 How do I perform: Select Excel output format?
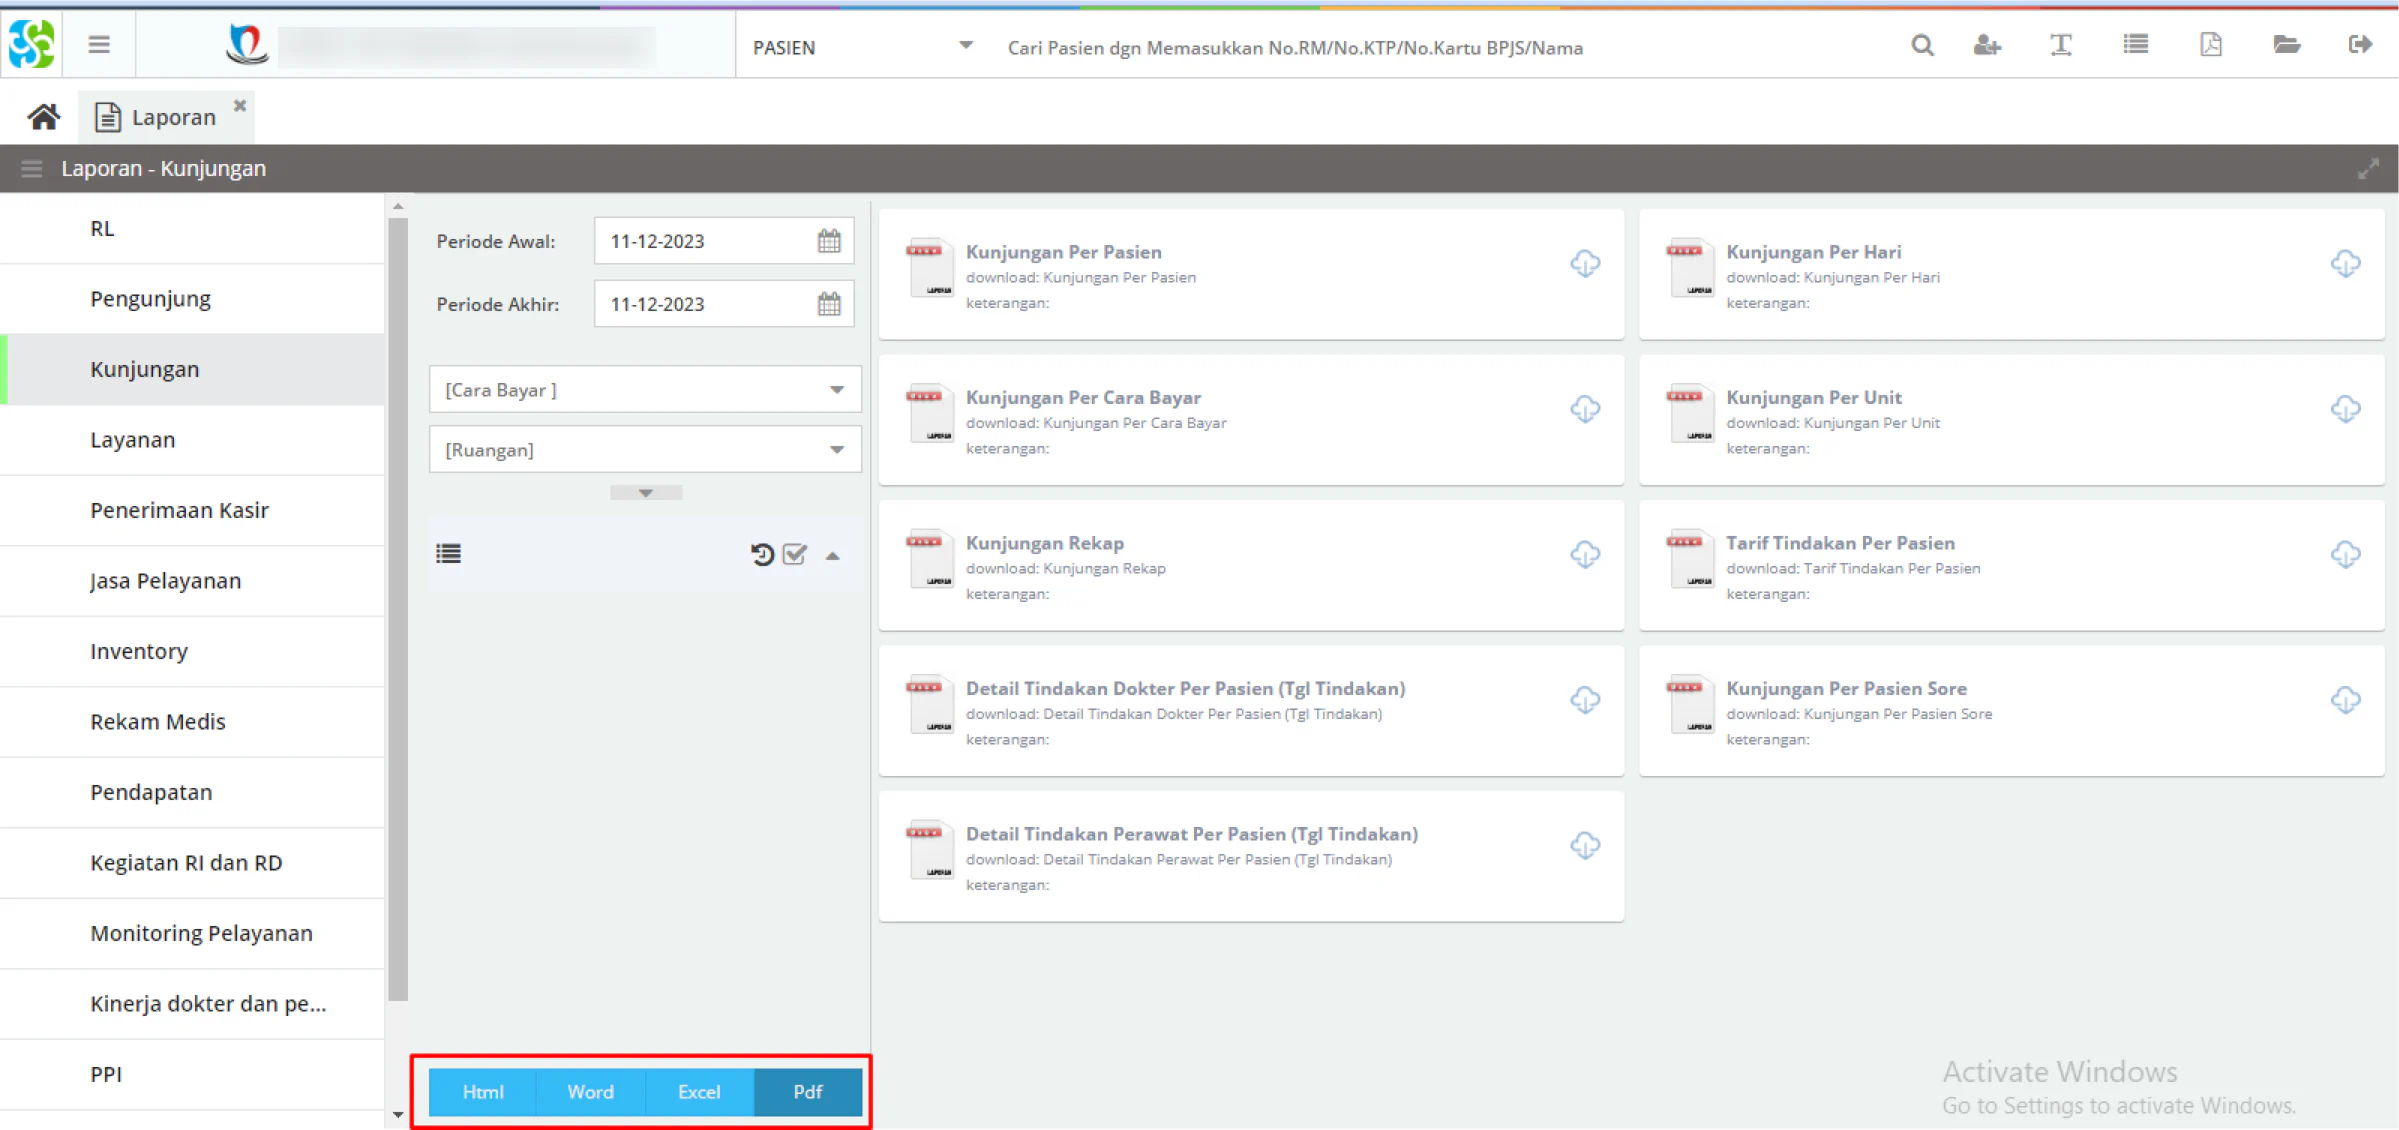pyautogui.click(x=699, y=1092)
